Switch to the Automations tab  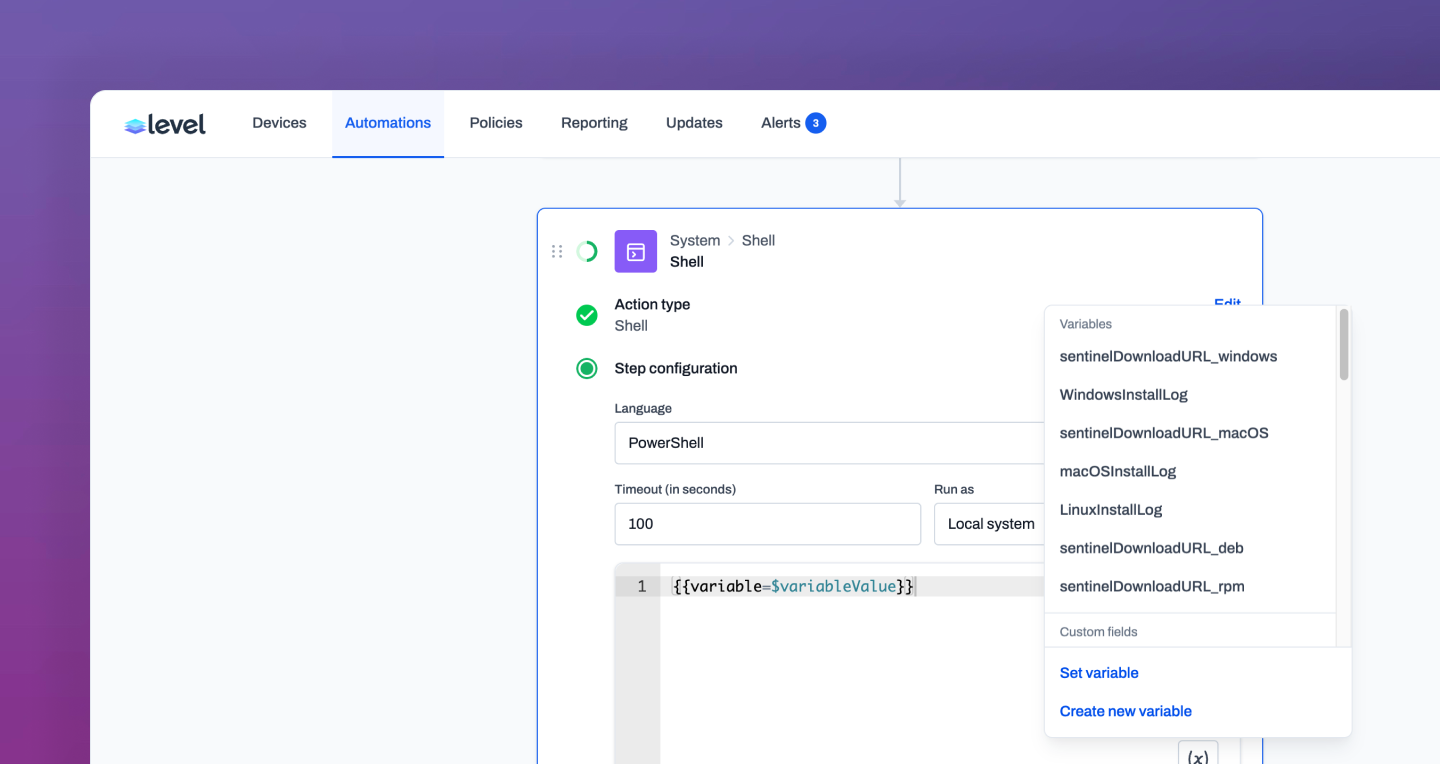[x=388, y=123]
